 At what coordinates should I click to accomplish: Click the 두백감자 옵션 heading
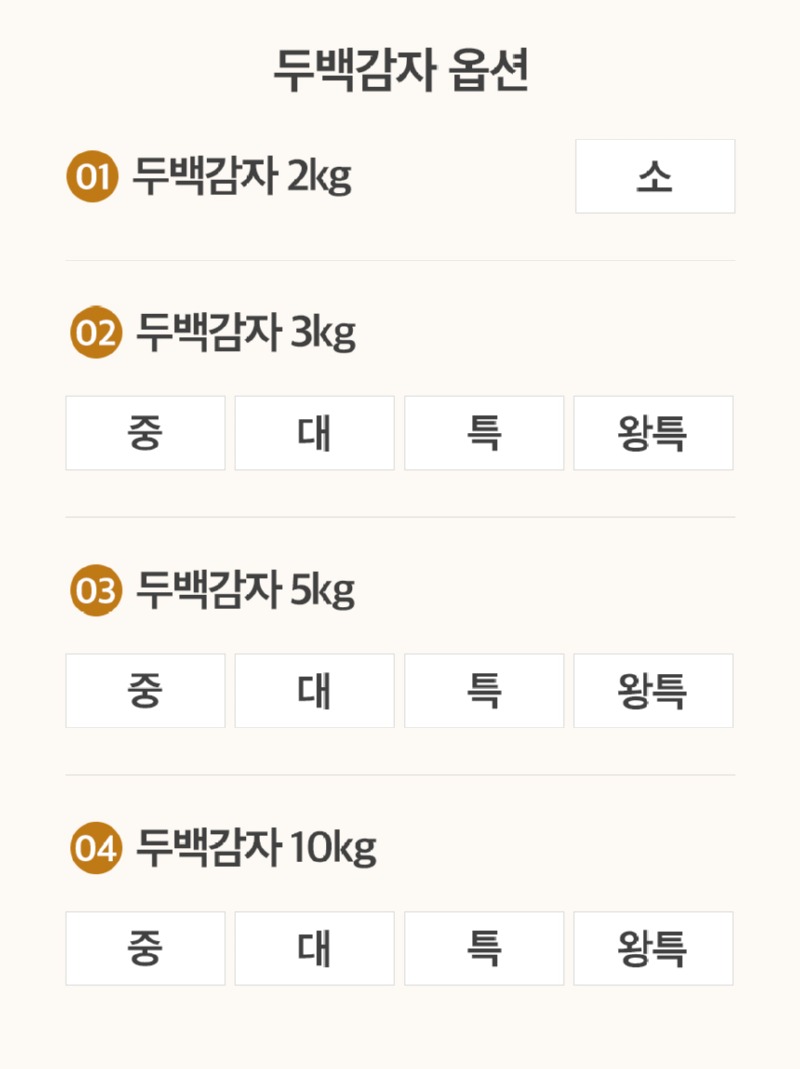[400, 72]
